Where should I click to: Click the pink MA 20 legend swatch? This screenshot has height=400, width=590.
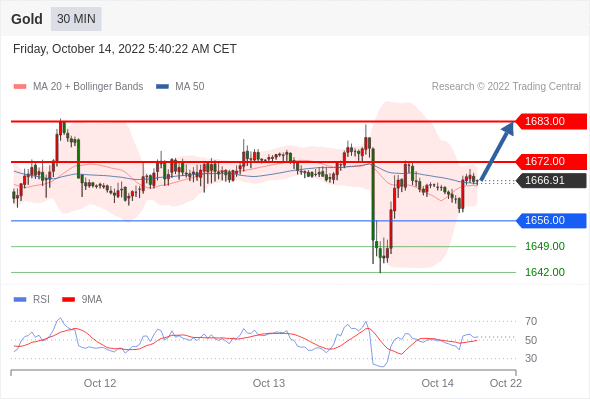click(x=20, y=87)
